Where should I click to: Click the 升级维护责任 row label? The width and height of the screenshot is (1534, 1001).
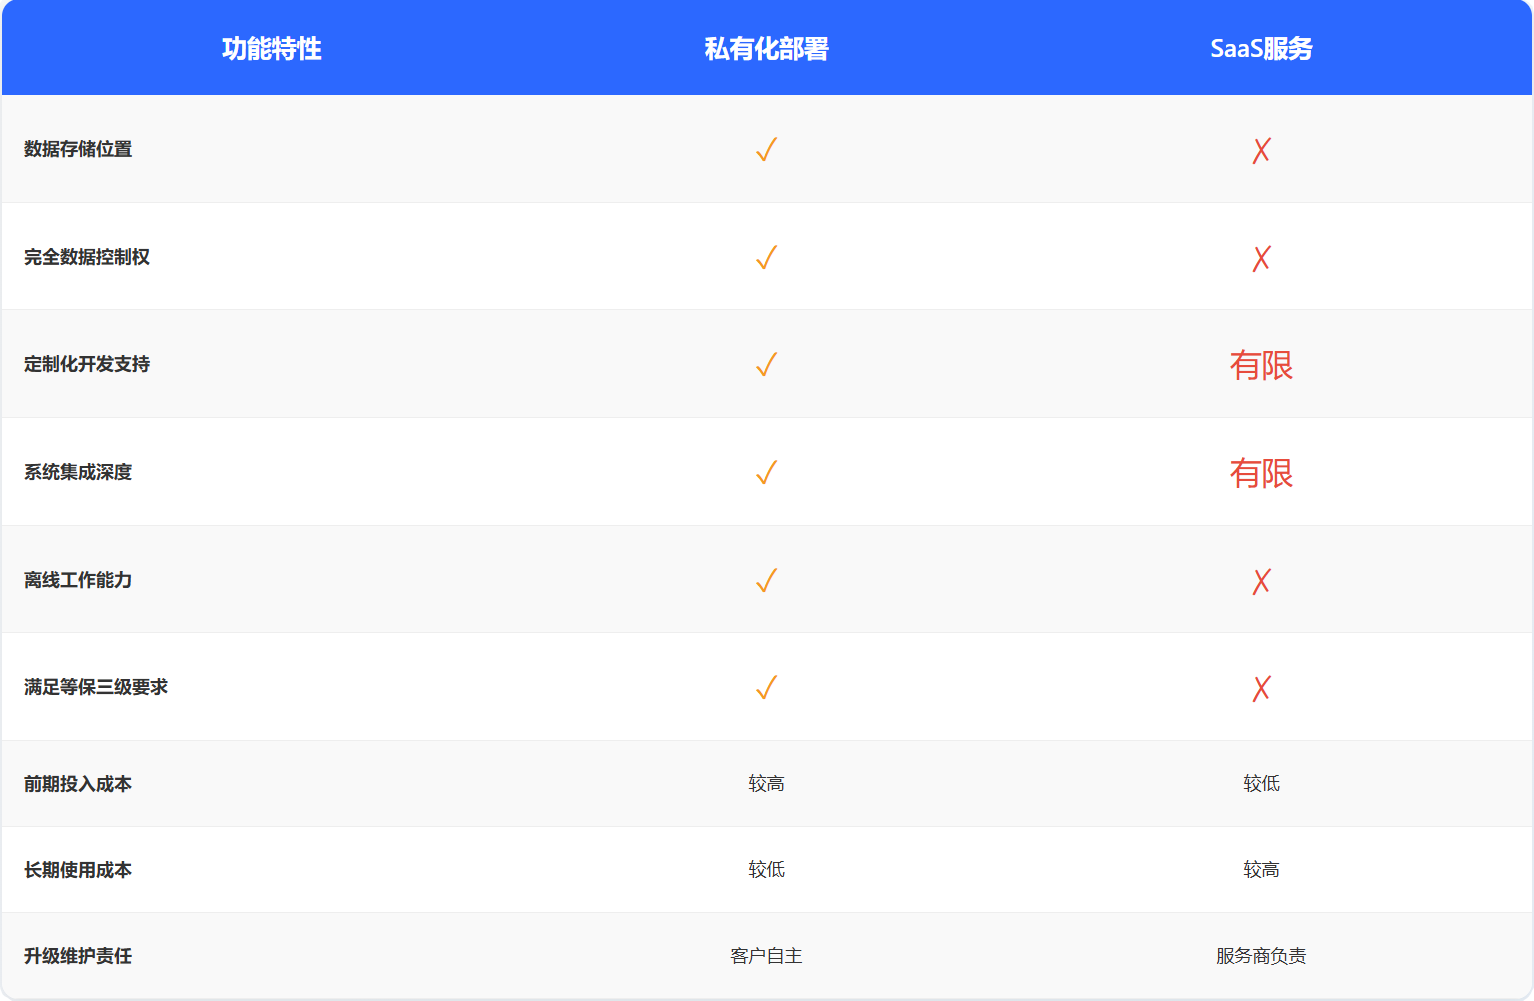[78, 956]
